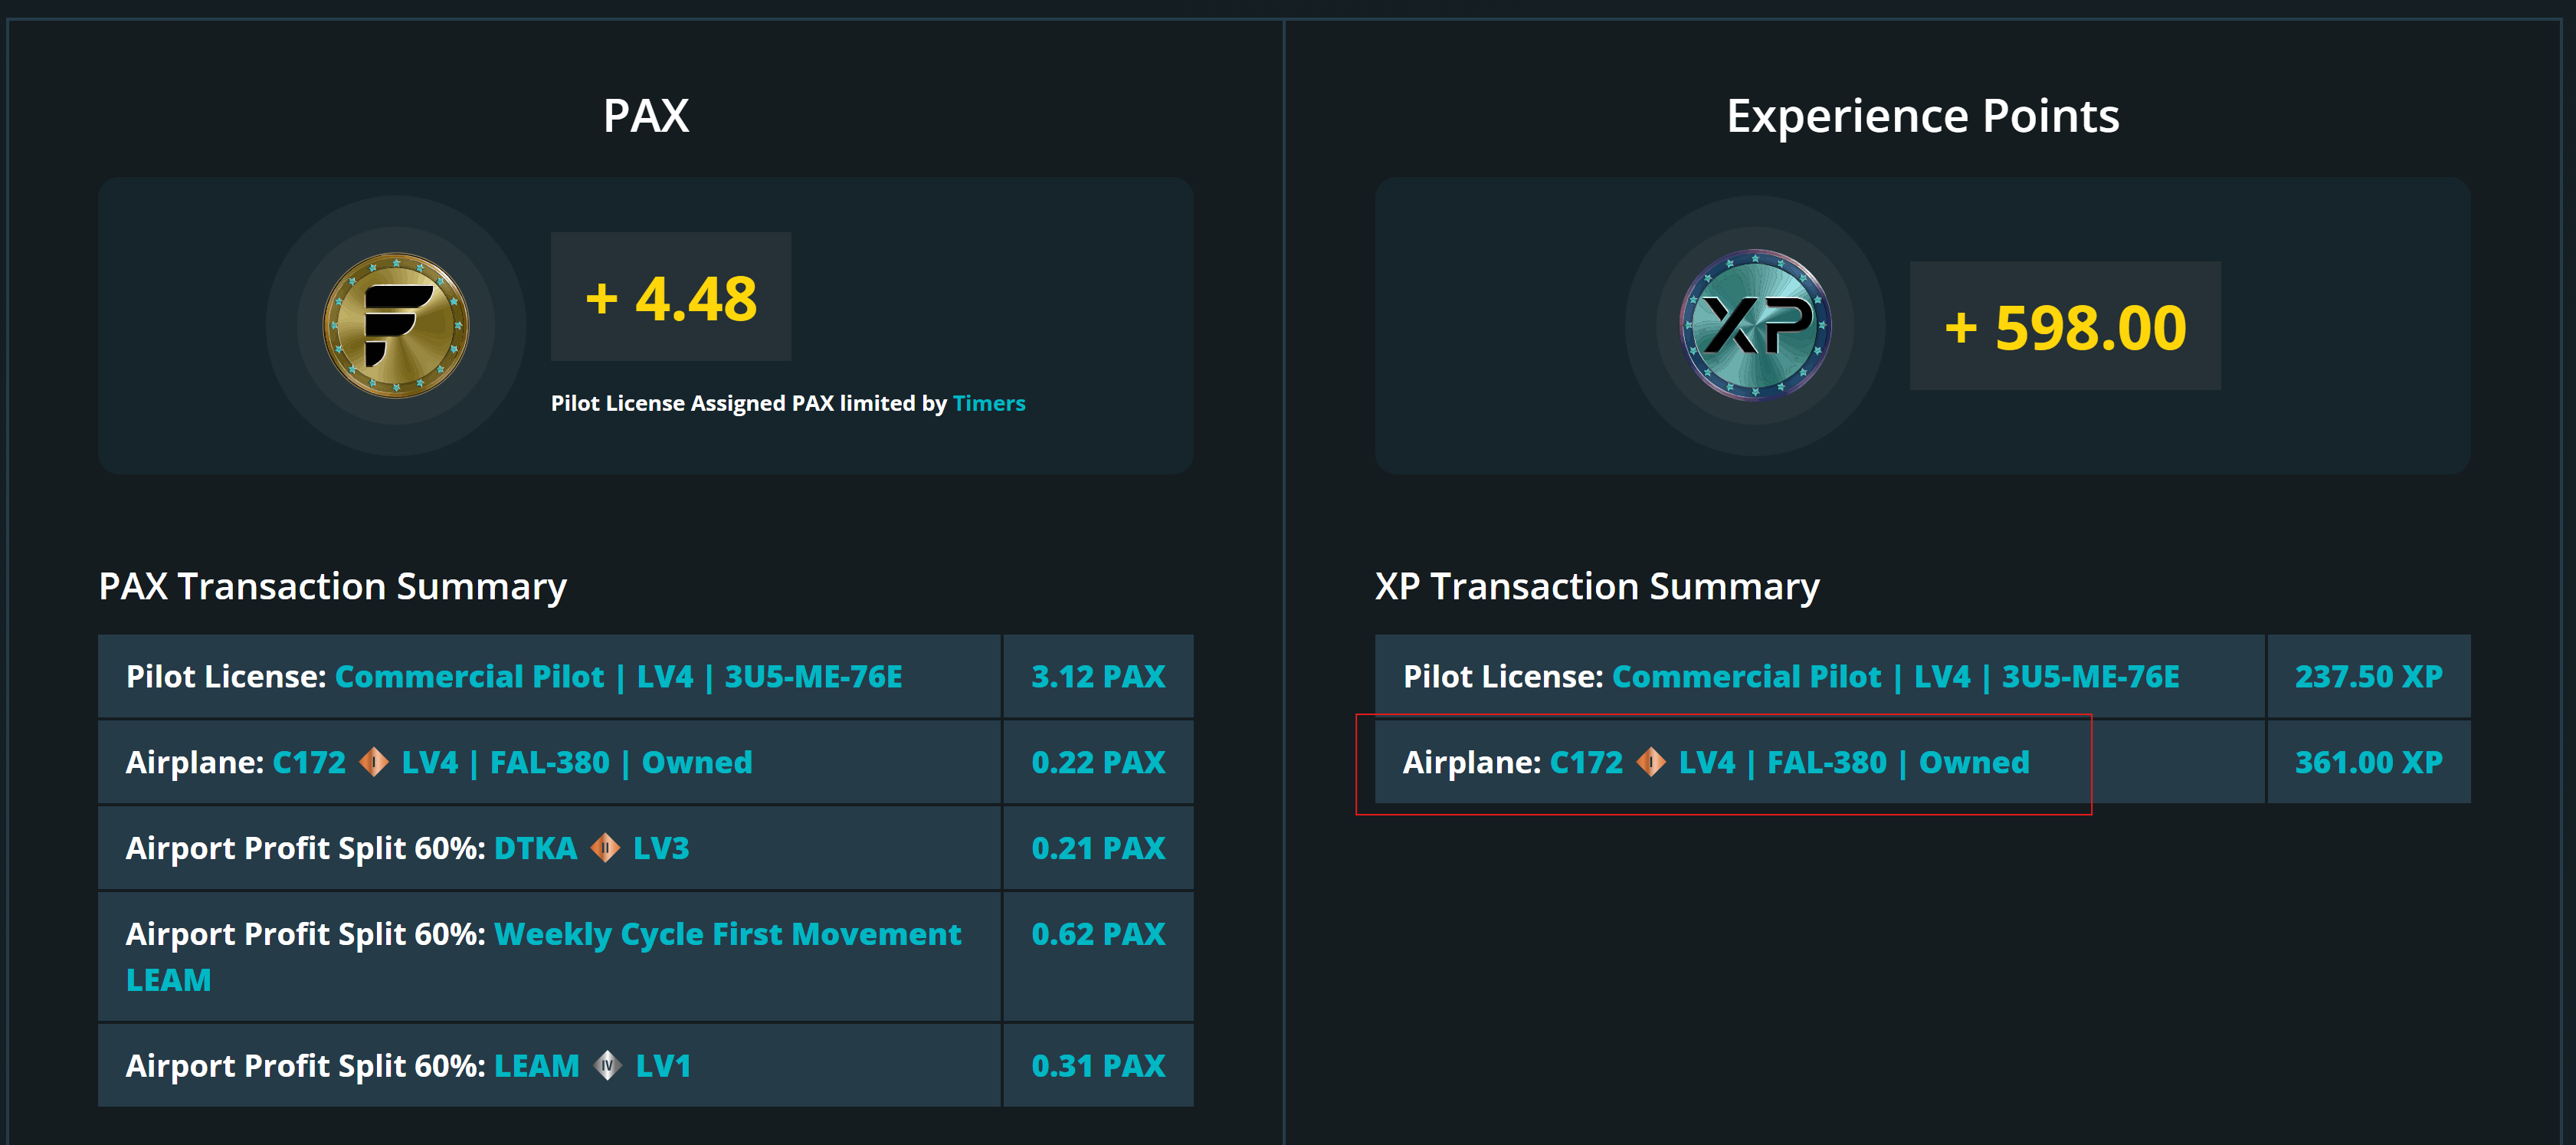The height and width of the screenshot is (1145, 2576).
Task: Select the 237.50 XP amount cell
Action: click(x=2368, y=677)
